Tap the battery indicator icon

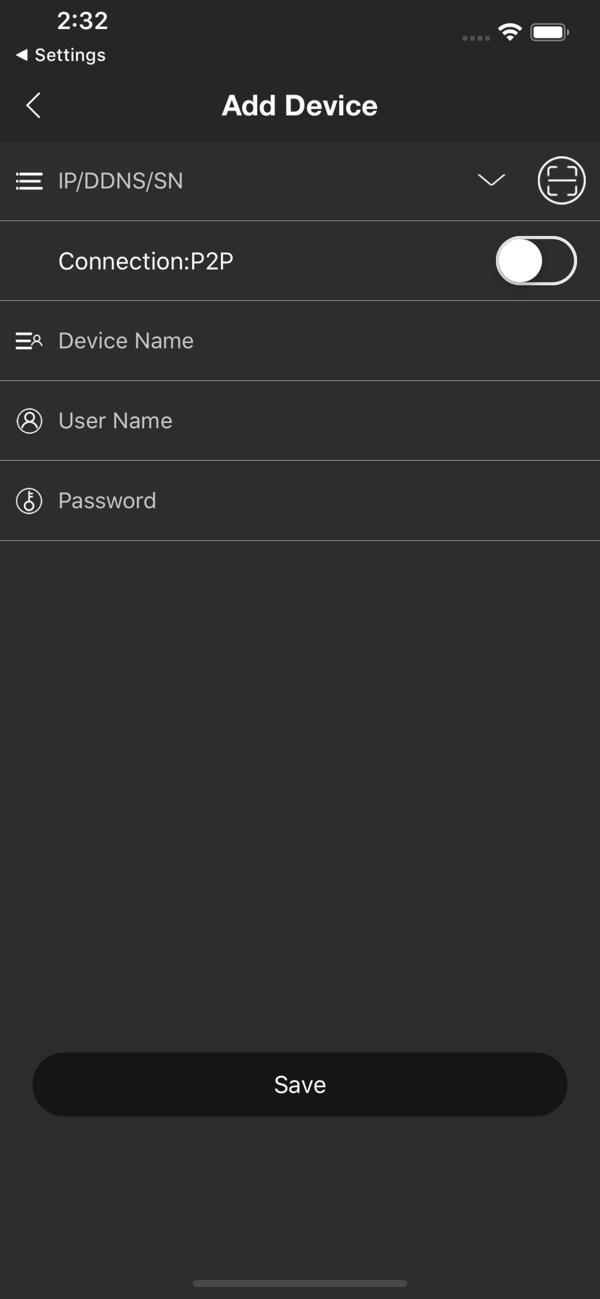point(549,33)
